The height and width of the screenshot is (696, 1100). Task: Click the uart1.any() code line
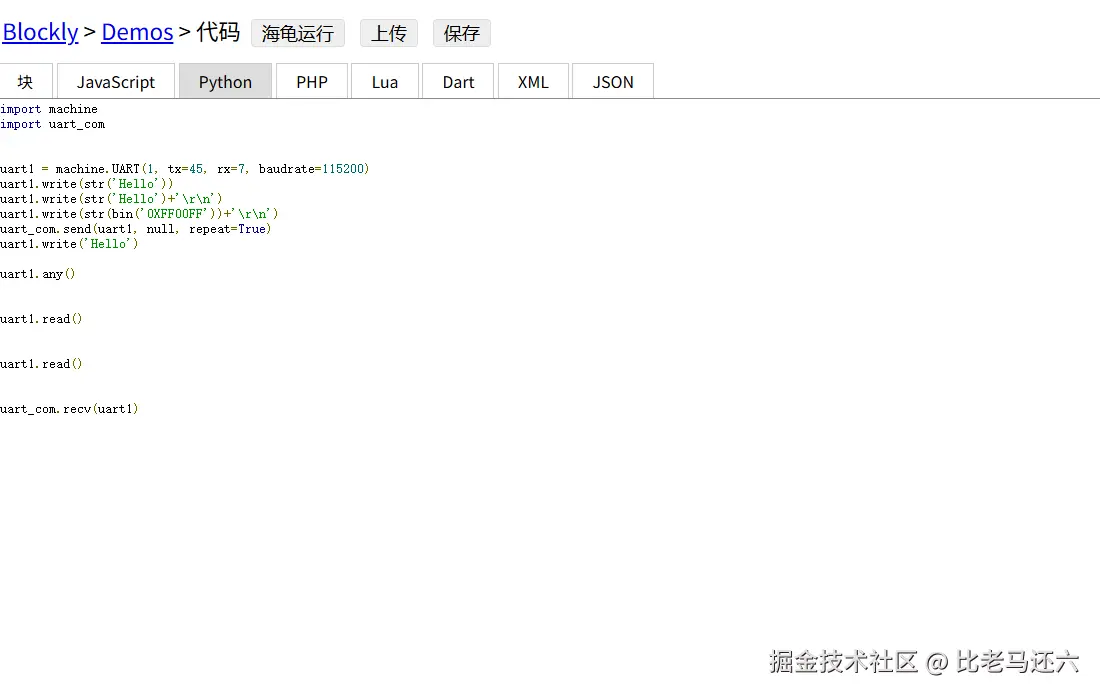(x=38, y=273)
